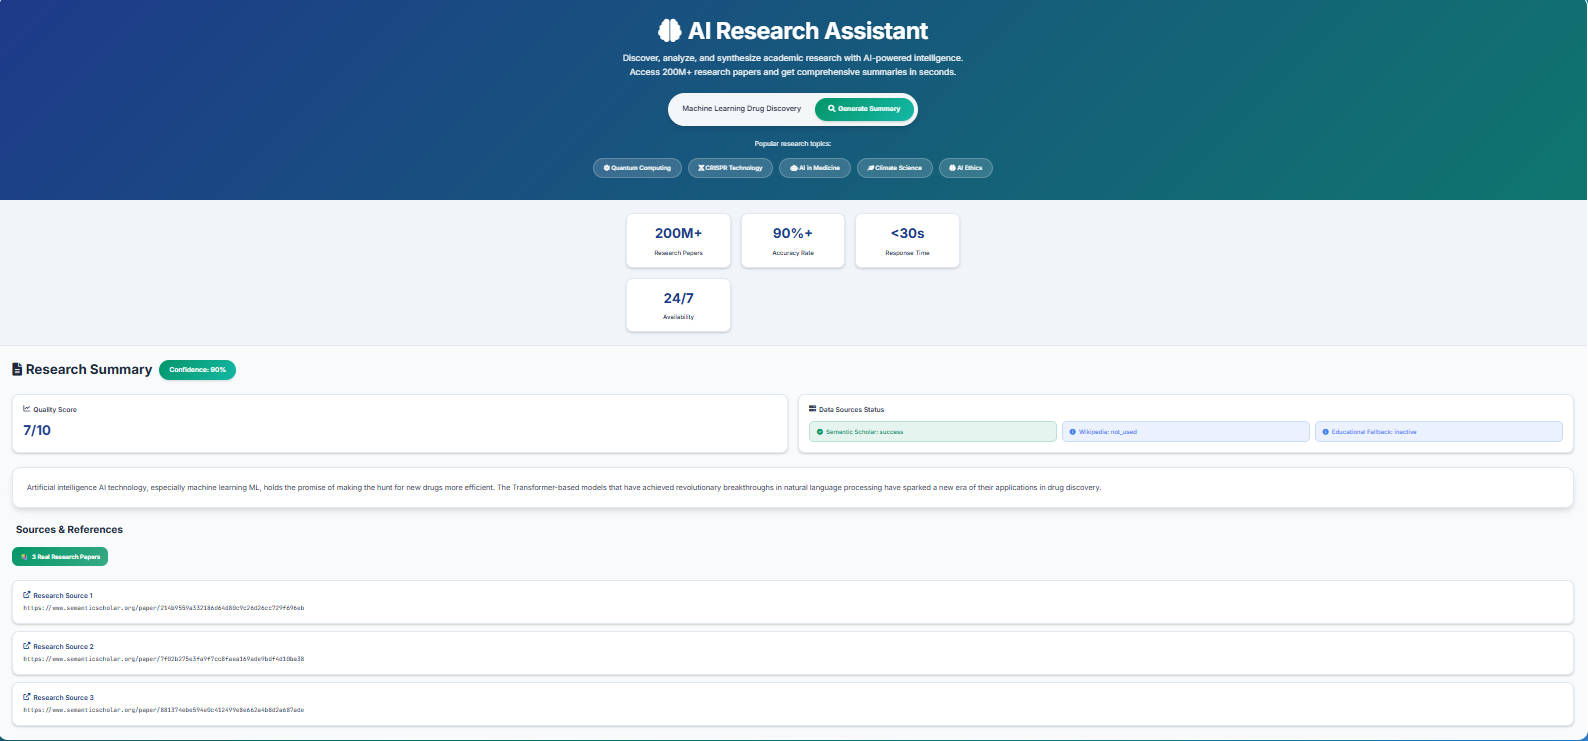The width and height of the screenshot is (1588, 741).
Task: Open the Research Source 1 link
Action: 63,595
